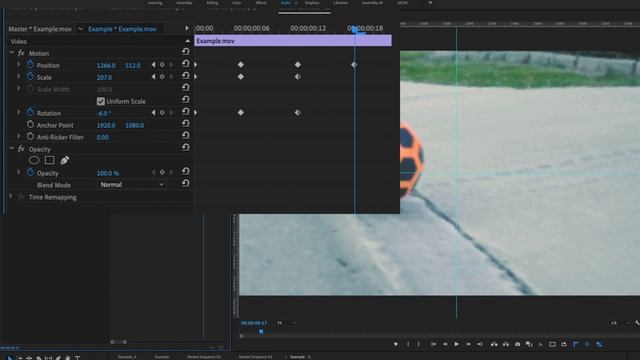Collapse the Motion effect group

[11, 53]
